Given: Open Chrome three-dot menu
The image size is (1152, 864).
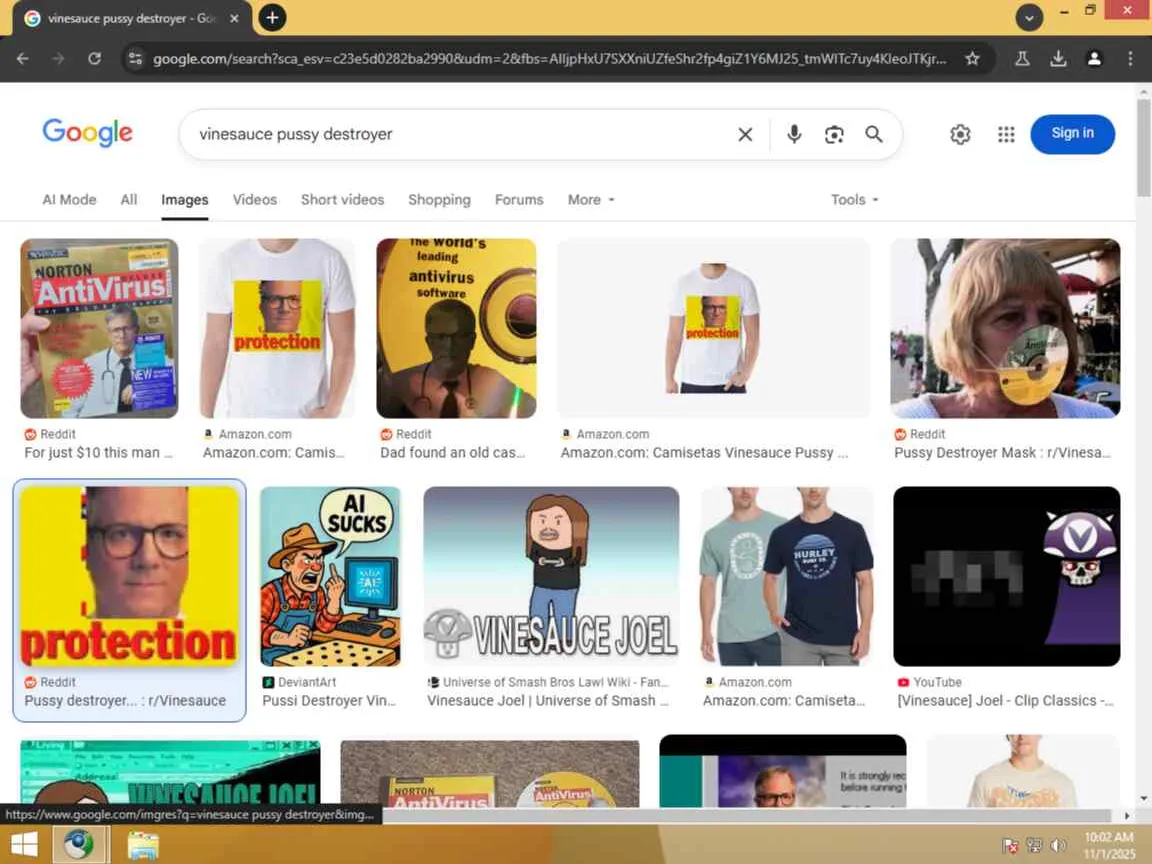Looking at the screenshot, I should [1130, 59].
